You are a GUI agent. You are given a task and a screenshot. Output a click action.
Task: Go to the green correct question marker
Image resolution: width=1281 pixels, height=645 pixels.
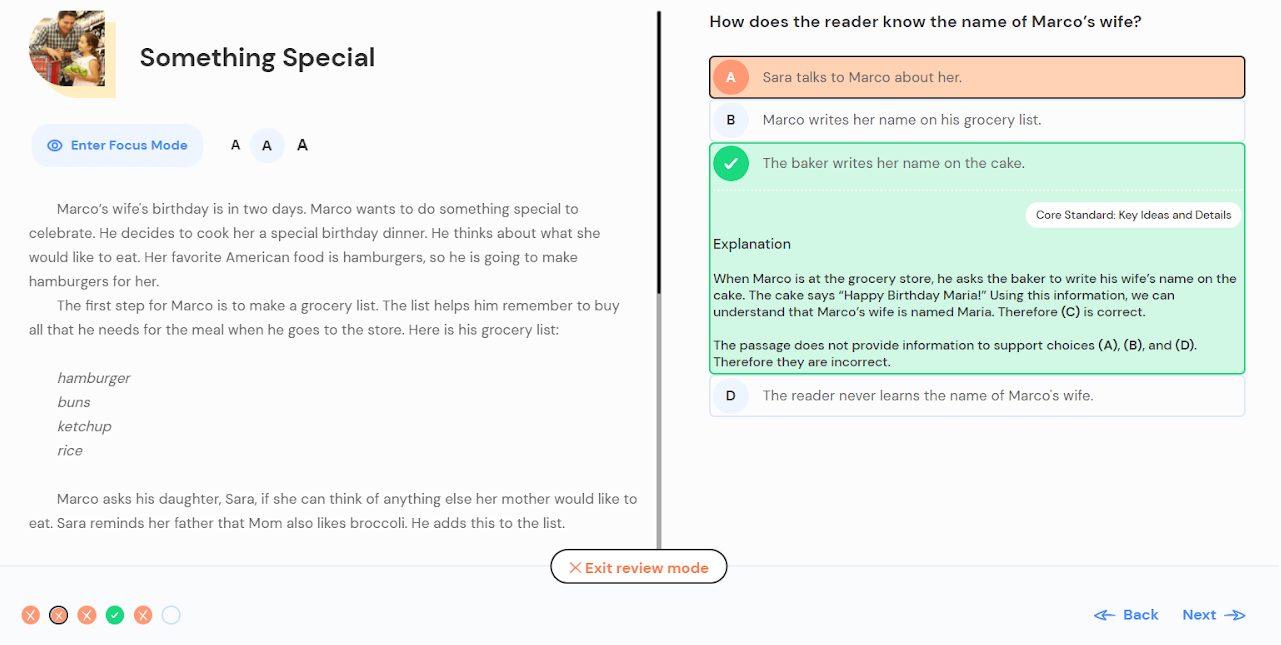[x=115, y=615]
